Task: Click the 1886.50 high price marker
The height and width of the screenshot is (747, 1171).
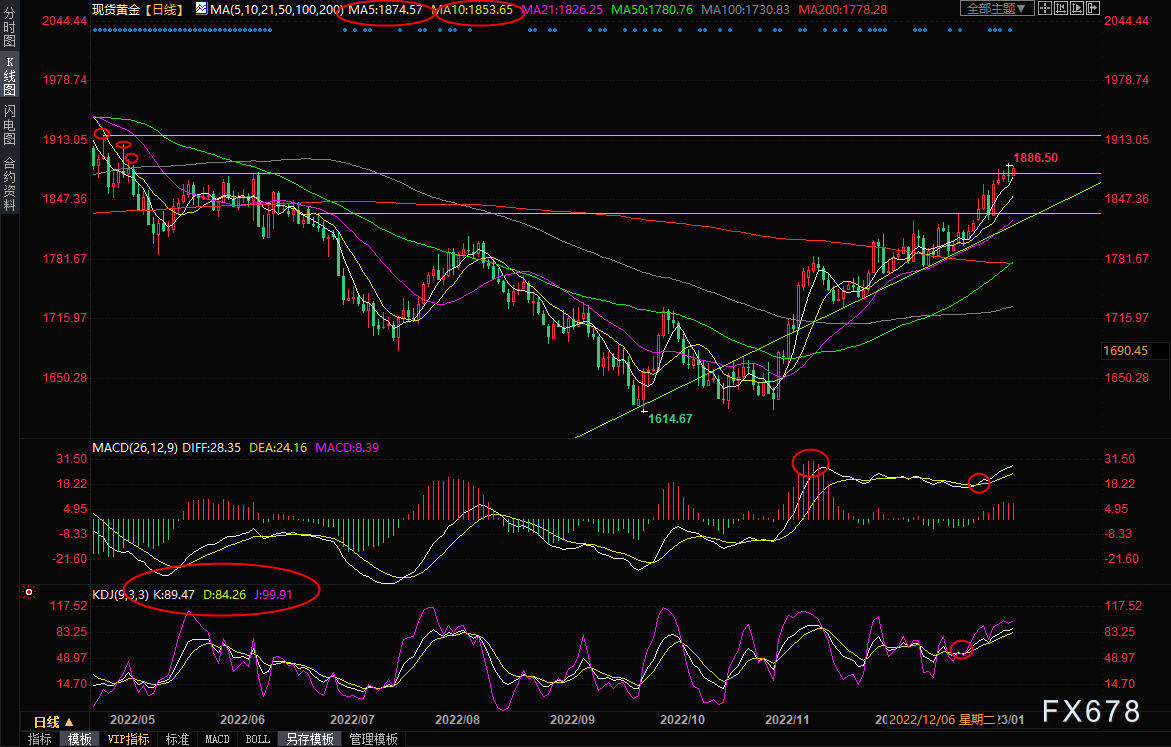Action: click(x=1036, y=158)
